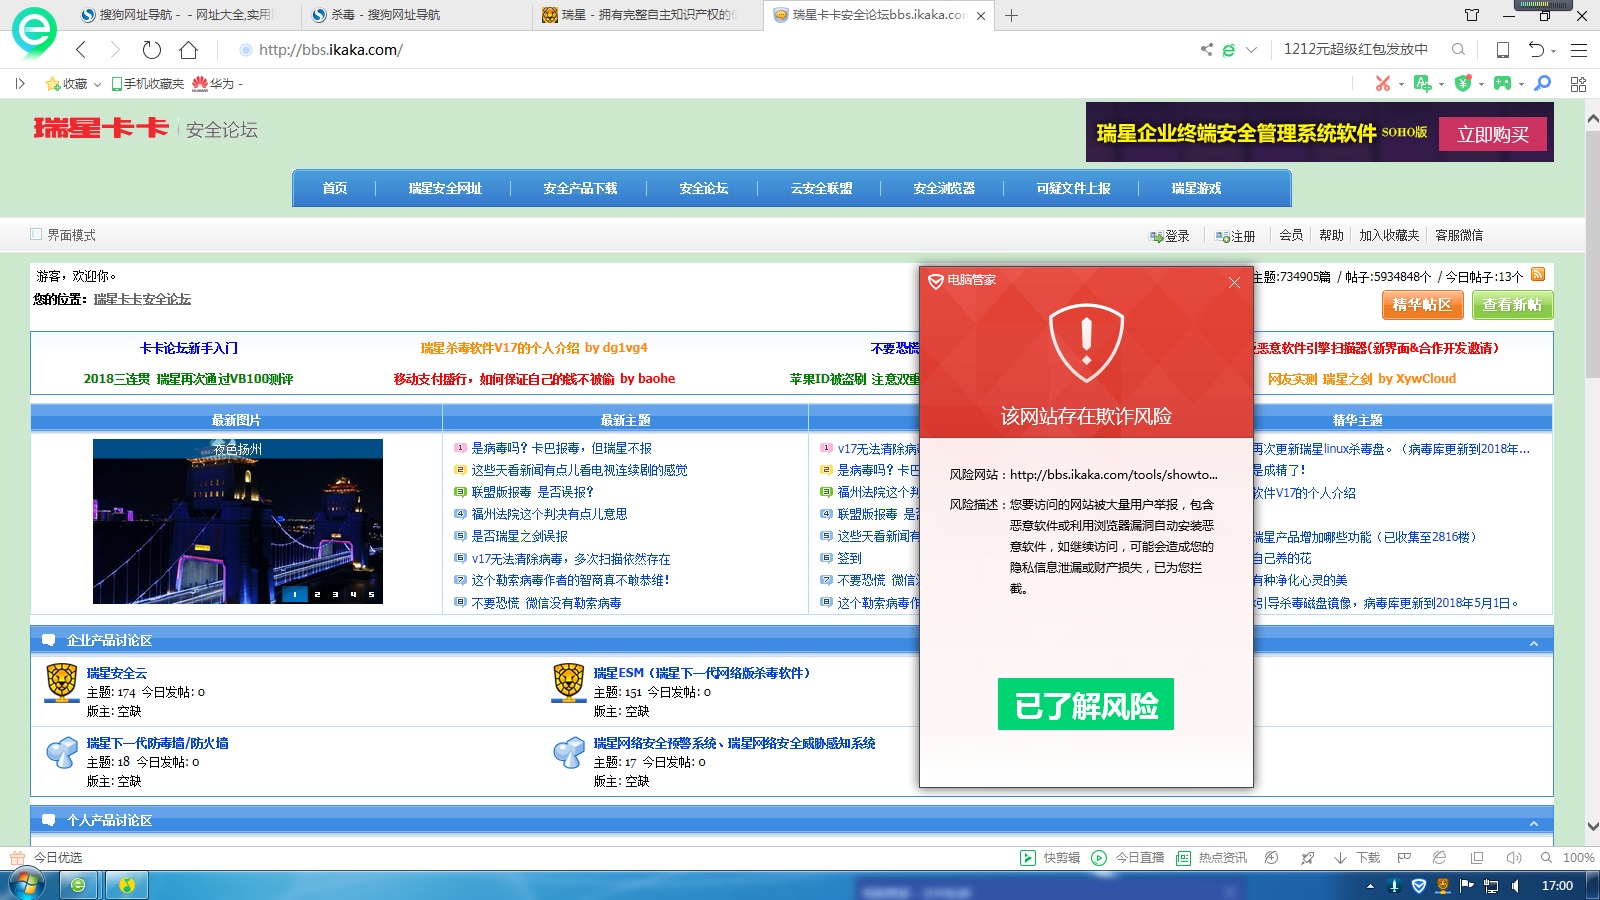Expand the 收藏 favorites dropdown arrow
The height and width of the screenshot is (900, 1600).
click(97, 84)
